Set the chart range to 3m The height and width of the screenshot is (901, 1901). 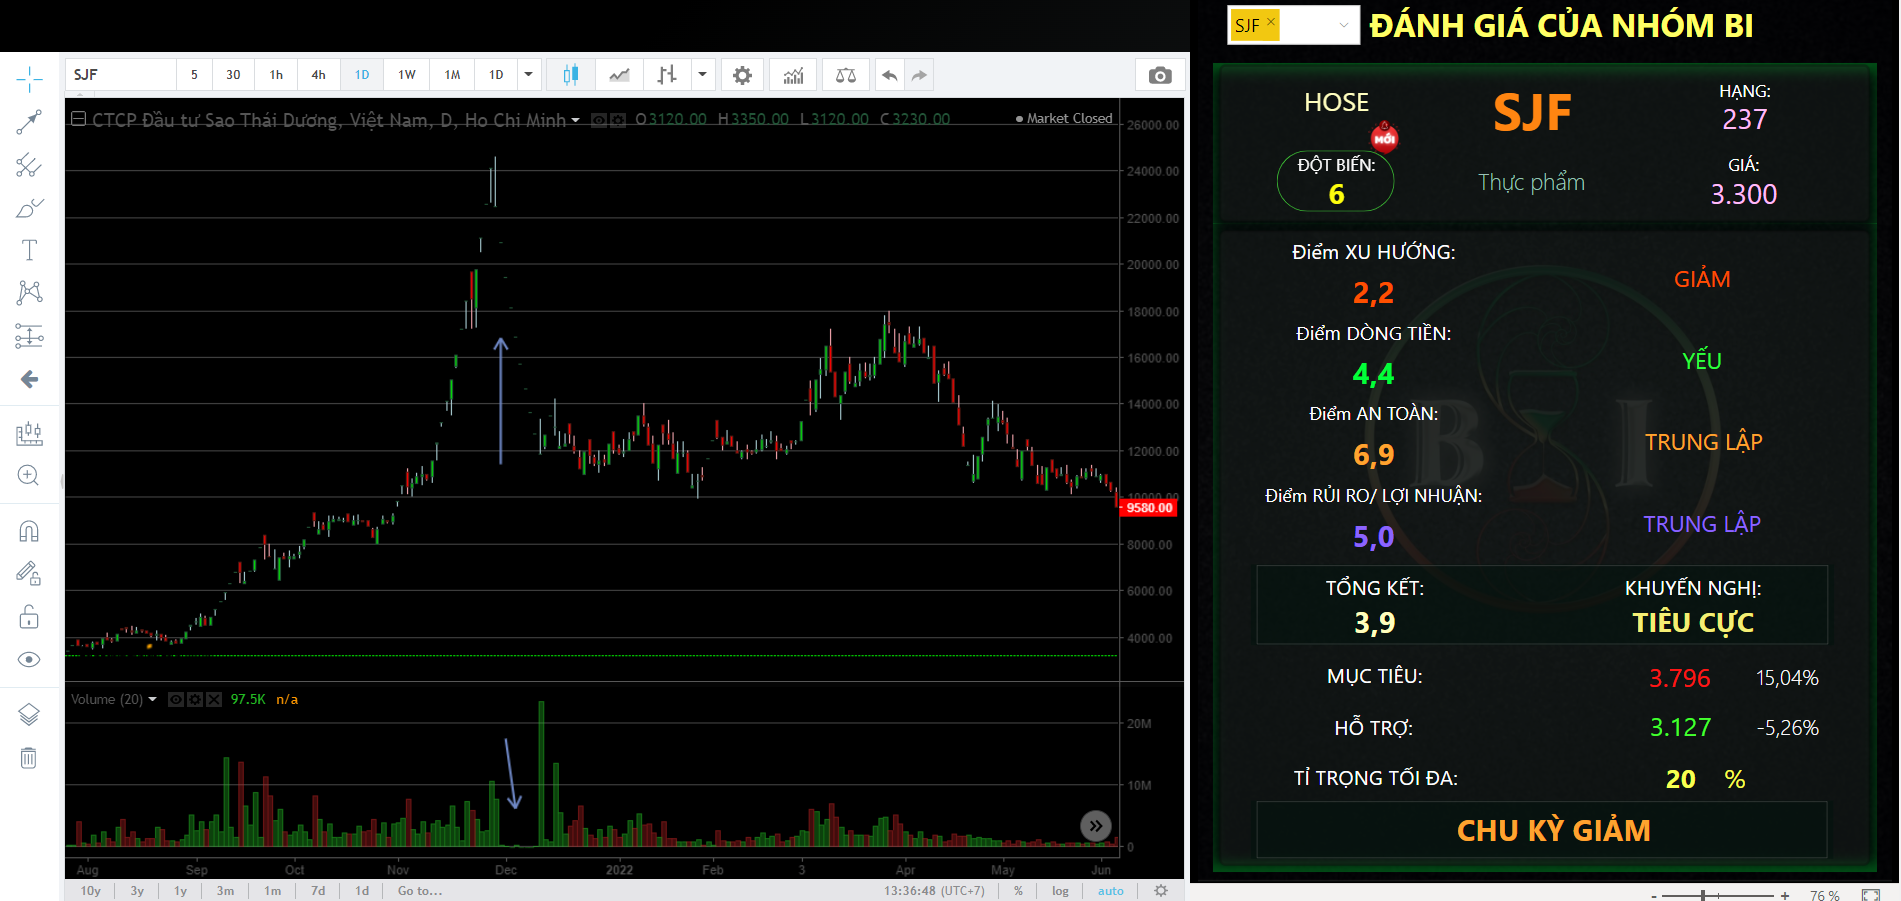click(226, 891)
